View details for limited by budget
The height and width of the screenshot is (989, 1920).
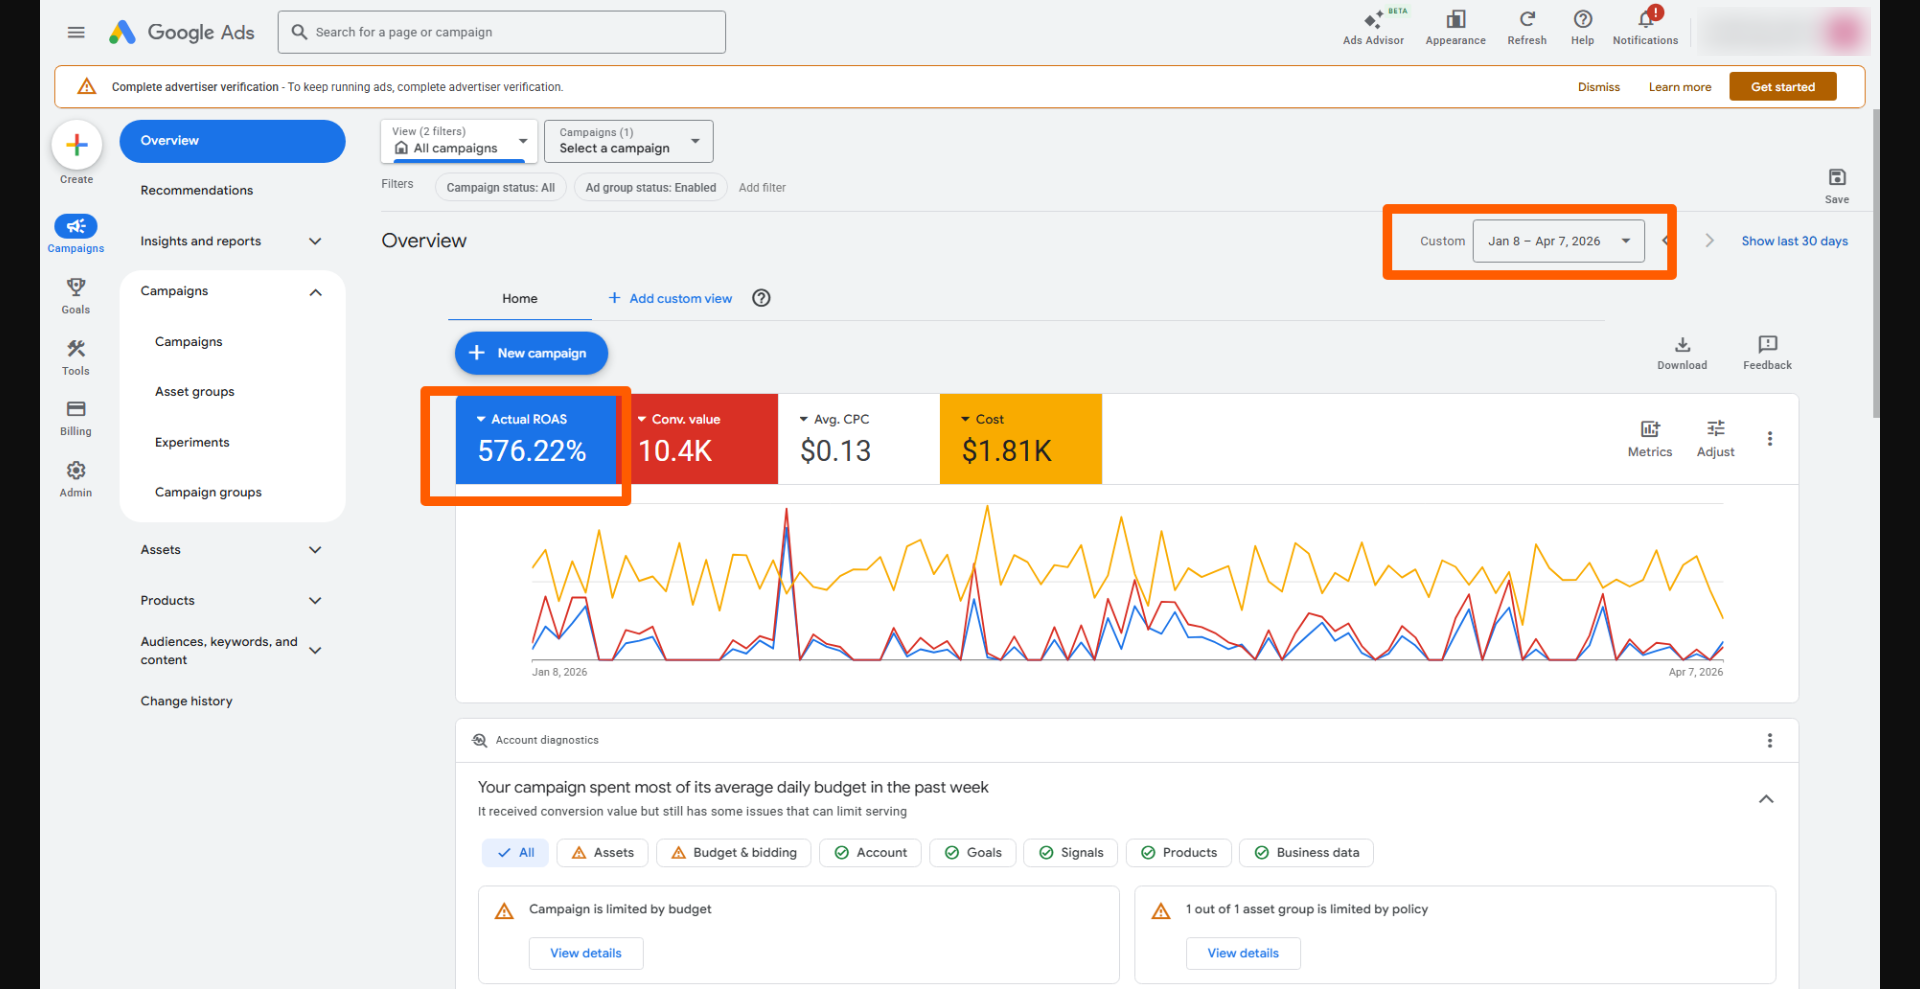tap(586, 953)
